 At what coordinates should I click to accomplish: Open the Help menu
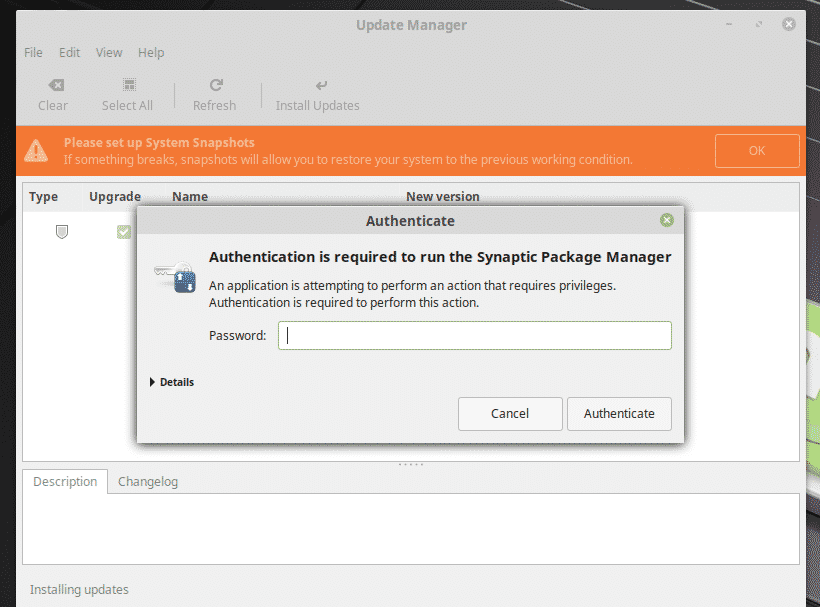pos(150,52)
